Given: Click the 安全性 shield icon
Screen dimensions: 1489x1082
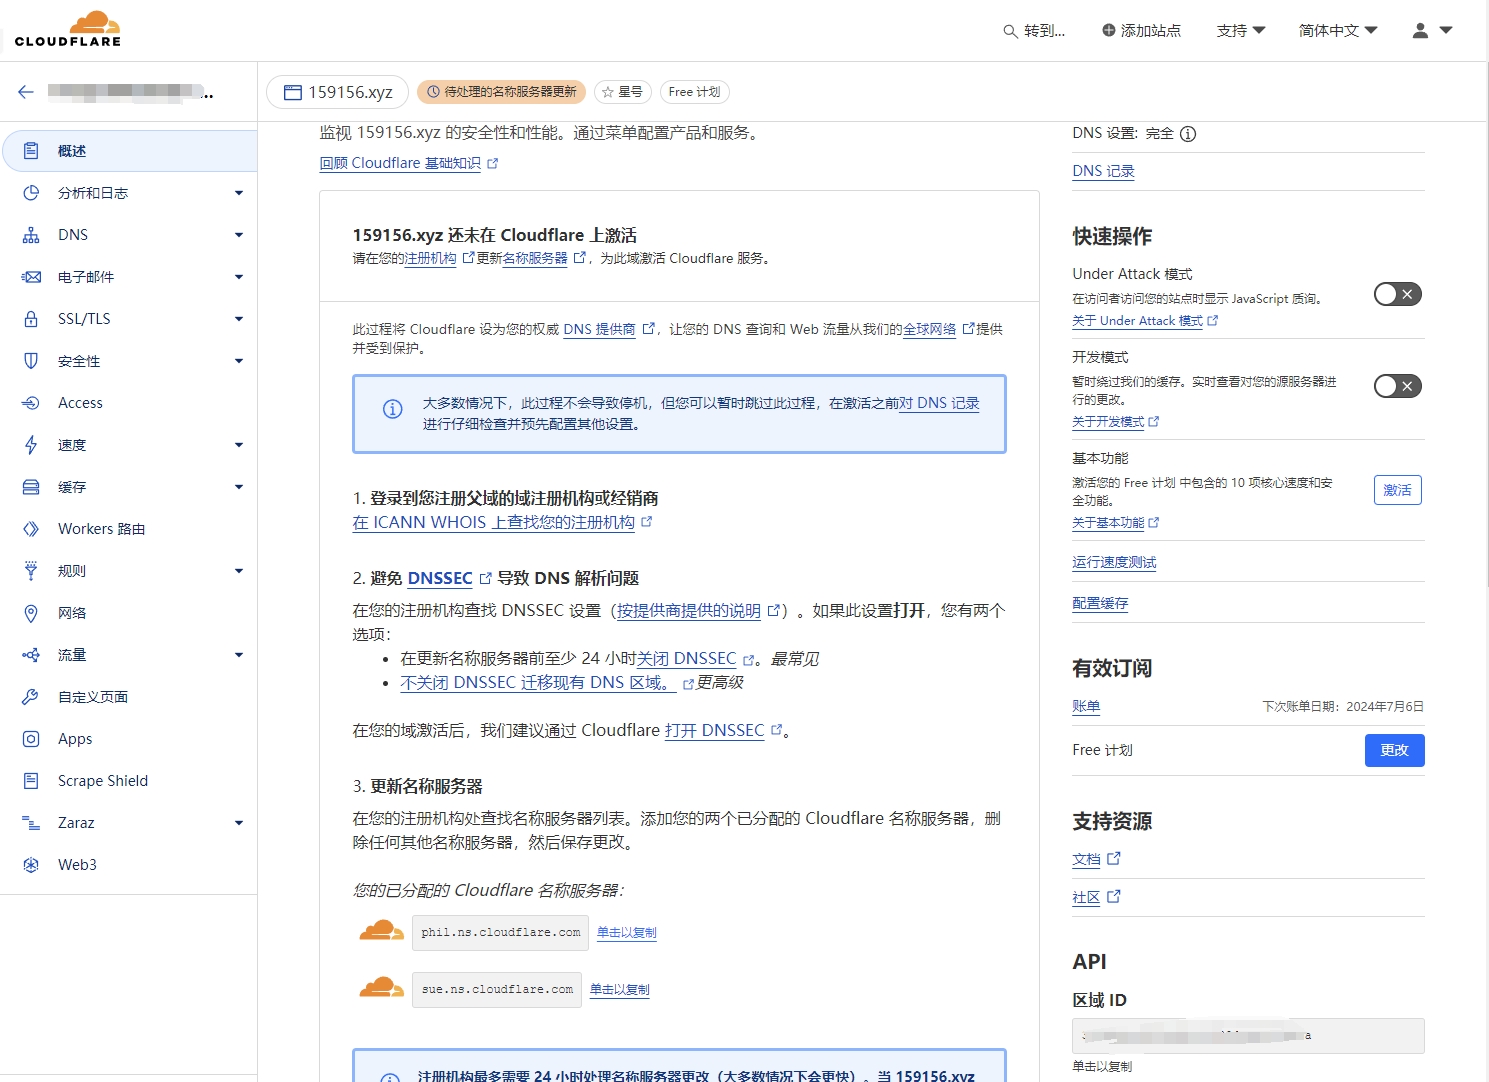Looking at the screenshot, I should 31,361.
